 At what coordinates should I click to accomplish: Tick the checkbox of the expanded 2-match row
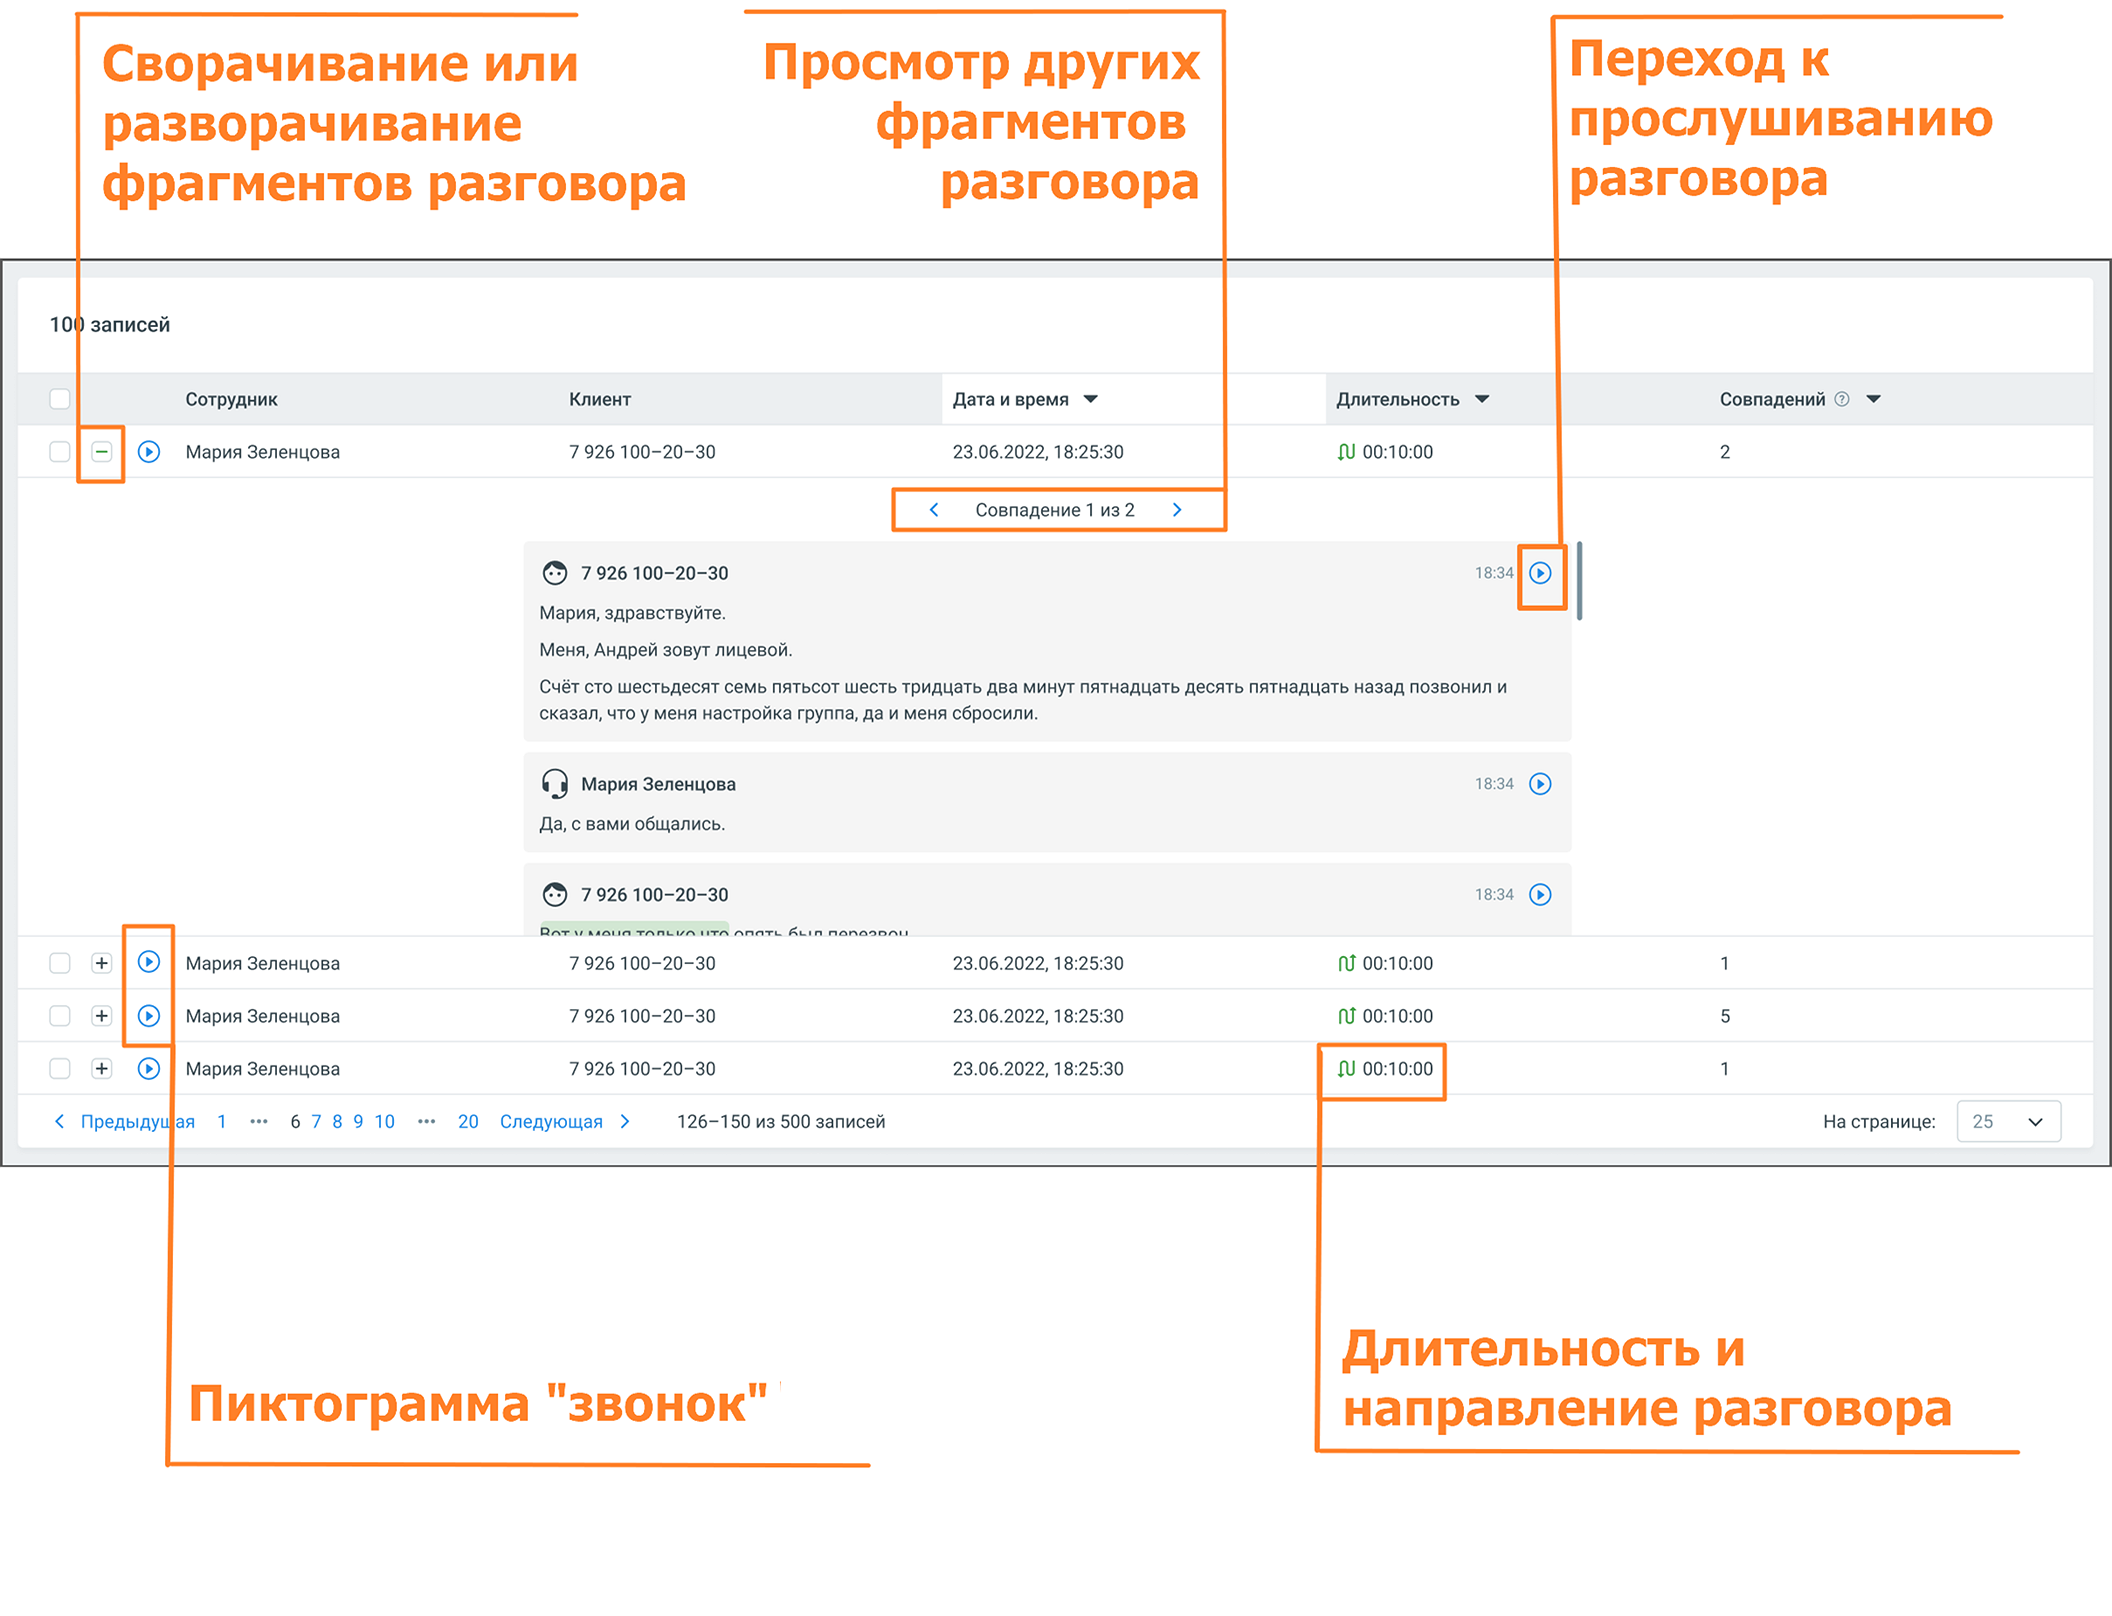[60, 452]
